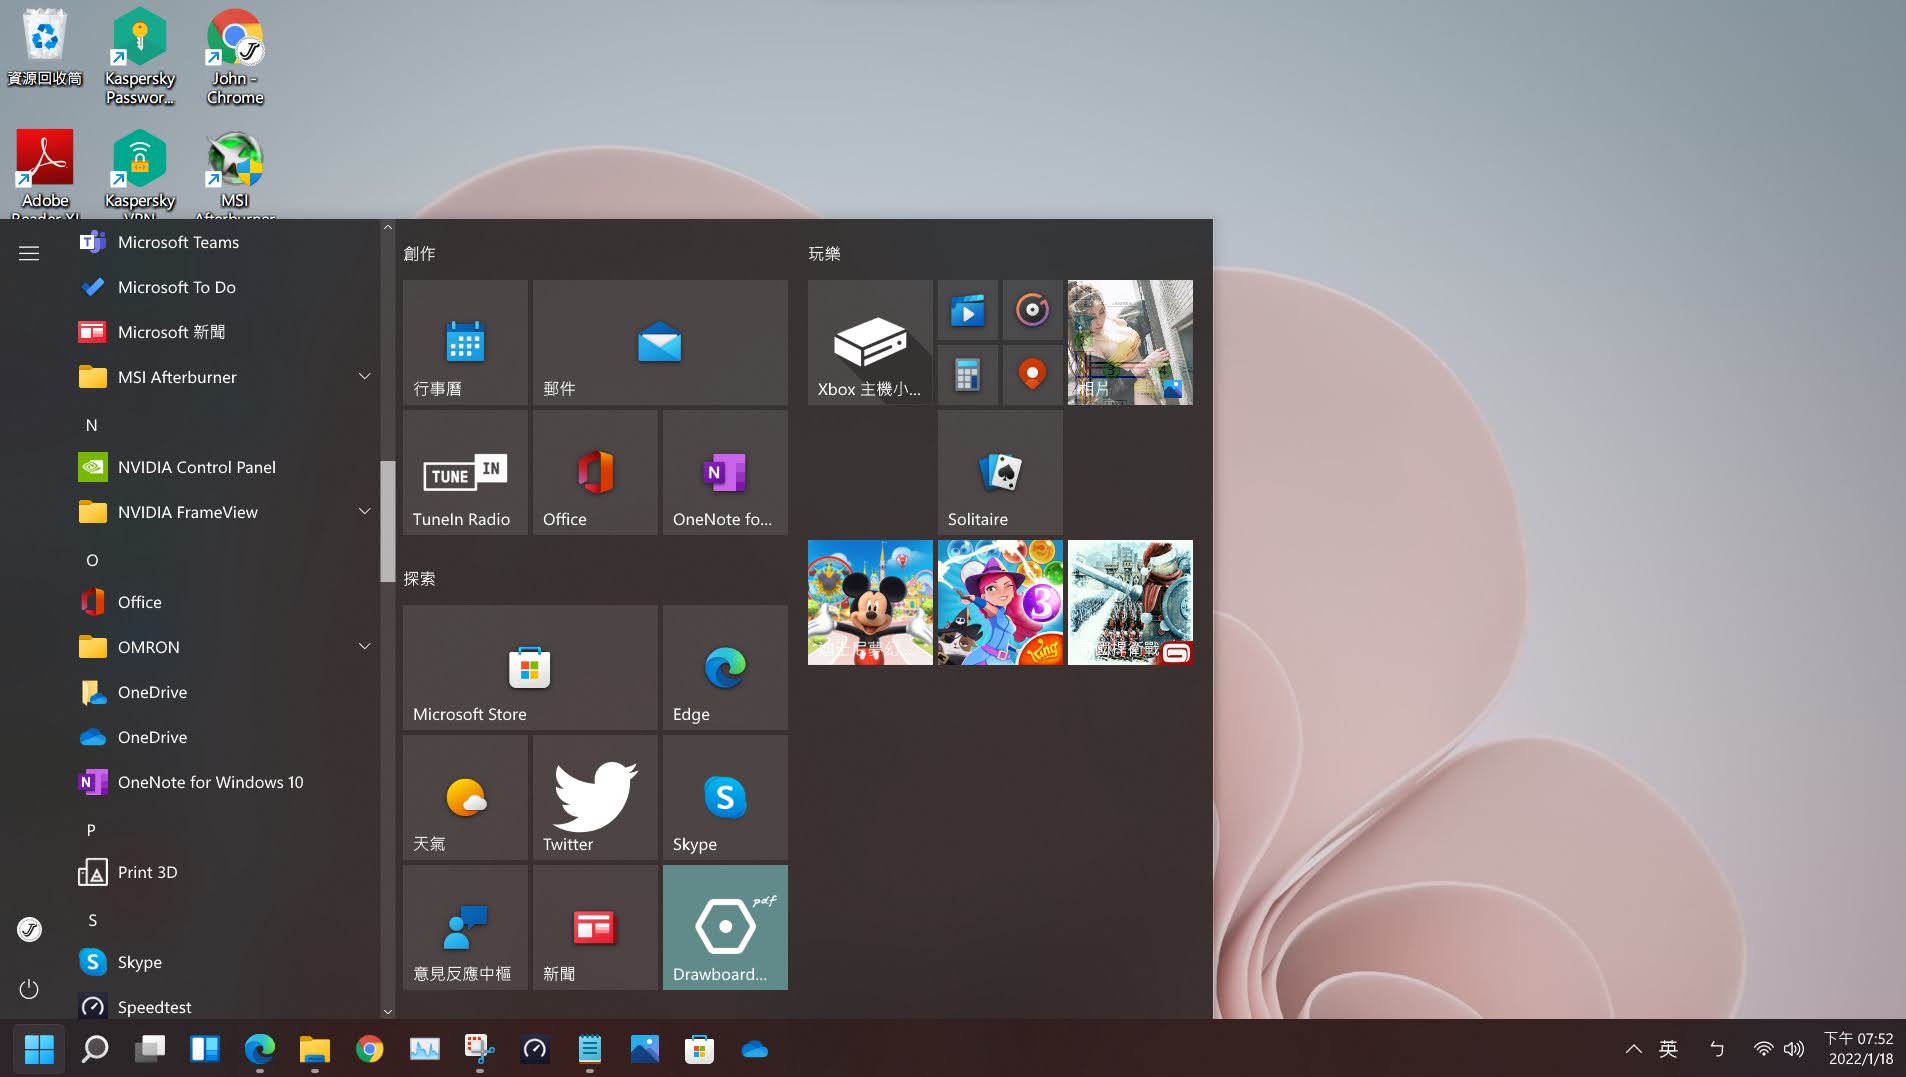Jump to letter O section header

coord(92,560)
